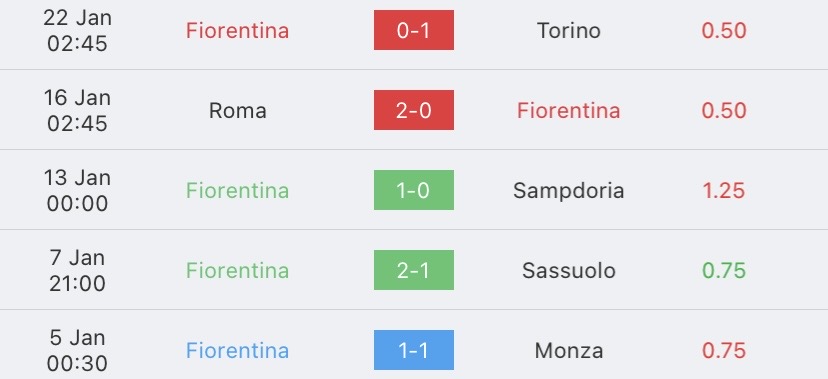Viewport: 828px width, 379px height.
Task: Open the red 2-0 score badge
Action: point(413,110)
